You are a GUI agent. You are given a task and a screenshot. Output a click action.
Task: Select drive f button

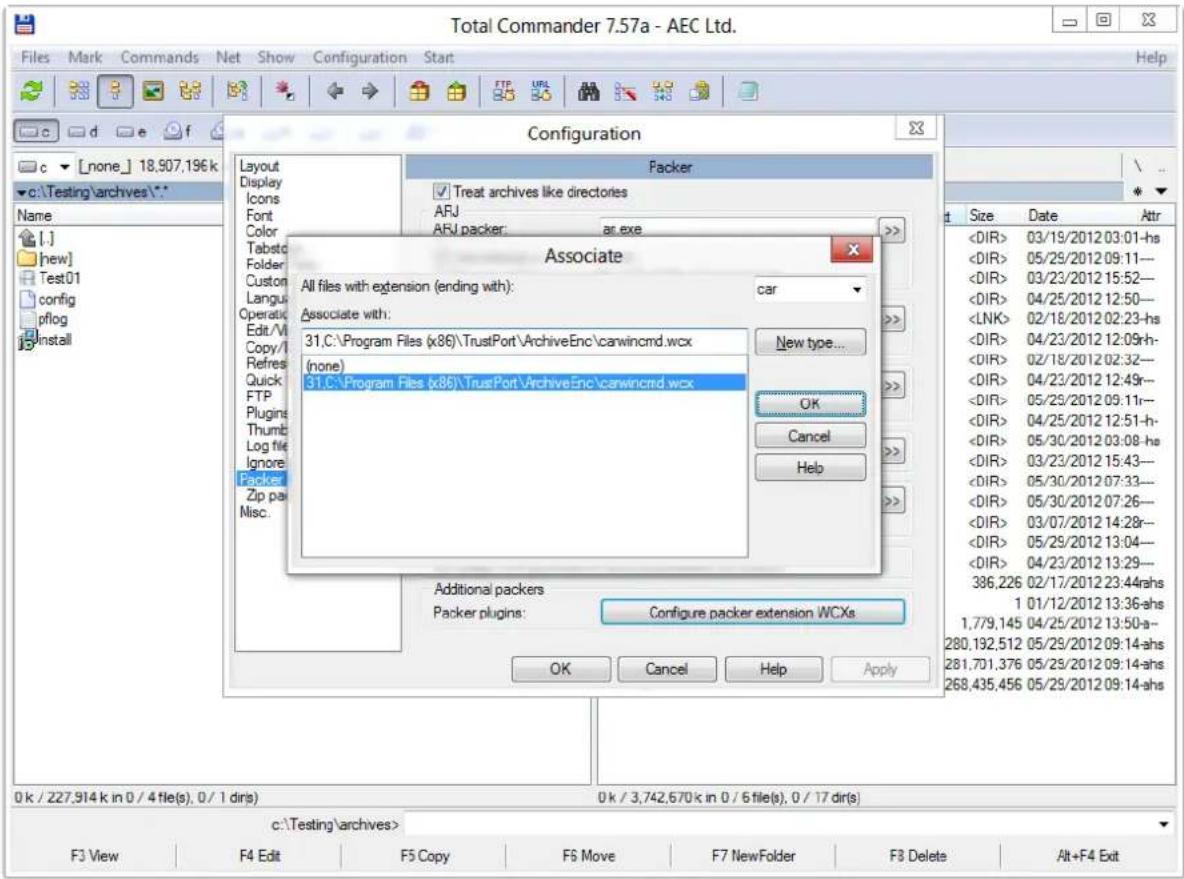tap(178, 131)
